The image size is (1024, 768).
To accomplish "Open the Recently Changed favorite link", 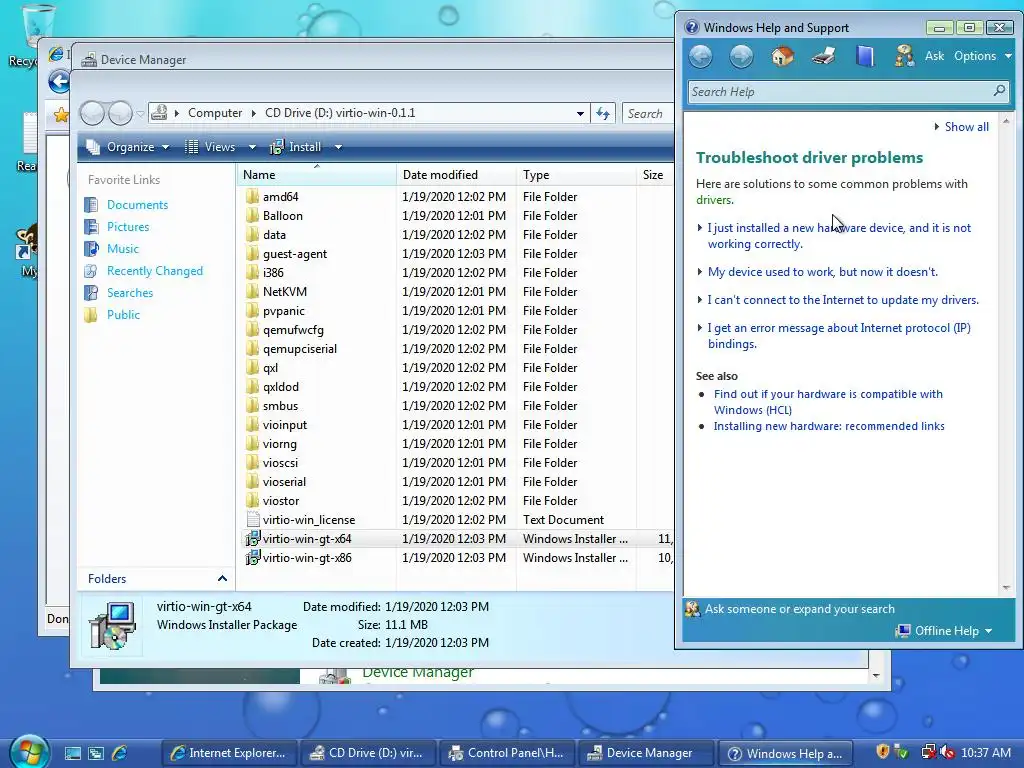I will [x=155, y=271].
